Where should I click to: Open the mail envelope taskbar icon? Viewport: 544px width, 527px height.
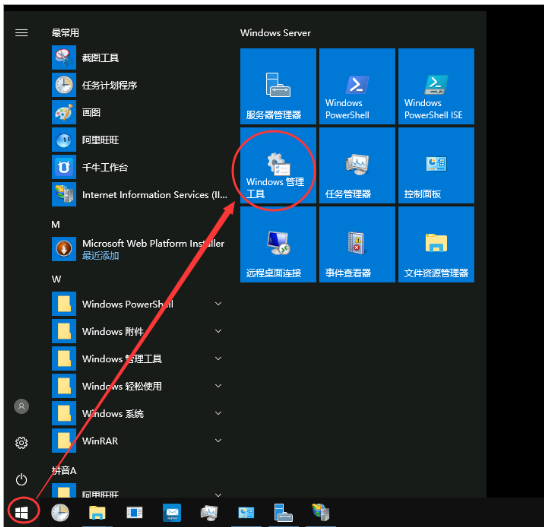[172, 512]
